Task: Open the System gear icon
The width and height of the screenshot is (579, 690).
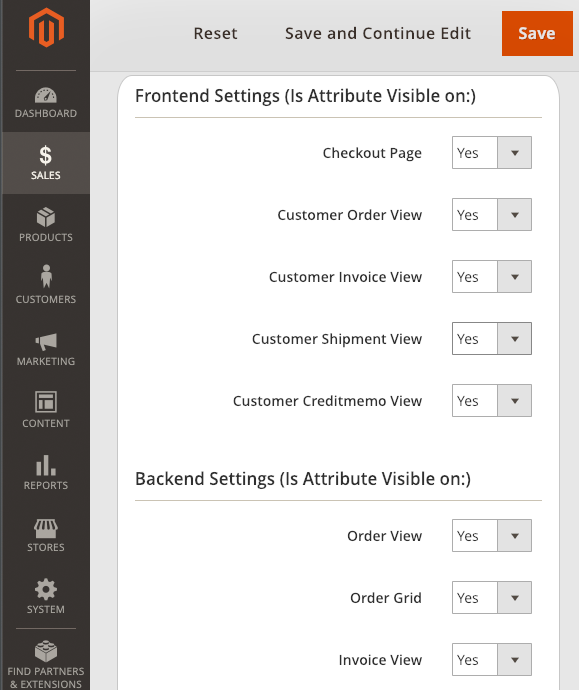Action: [x=46, y=590]
